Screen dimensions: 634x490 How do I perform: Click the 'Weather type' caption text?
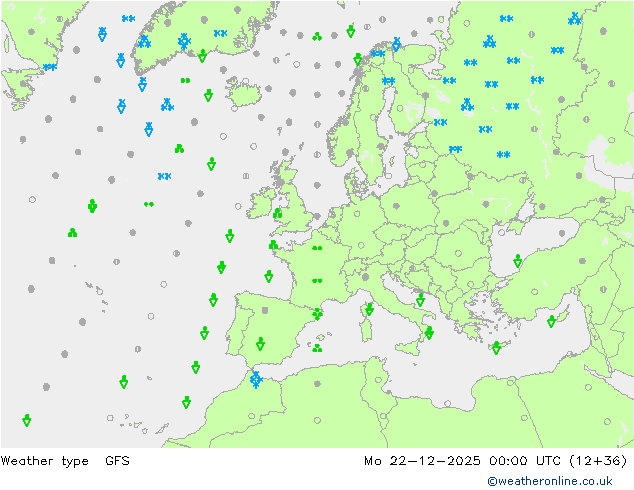(x=44, y=460)
